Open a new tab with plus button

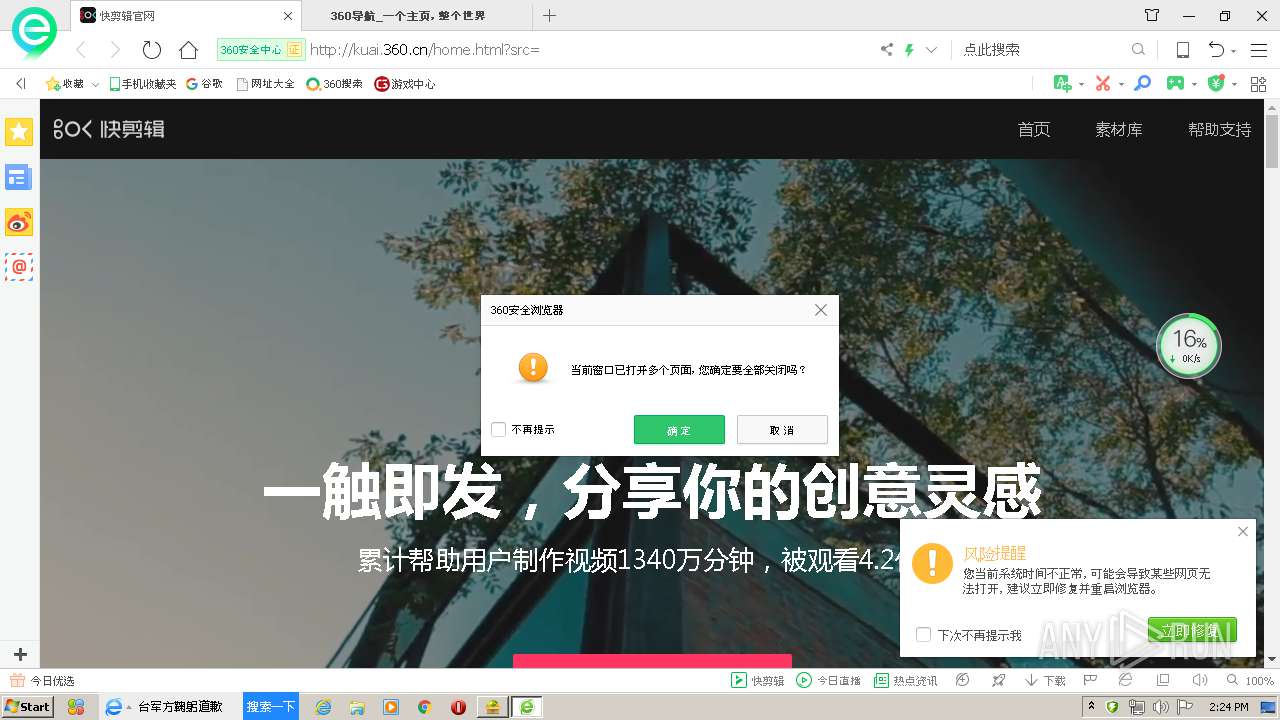pyautogui.click(x=549, y=15)
